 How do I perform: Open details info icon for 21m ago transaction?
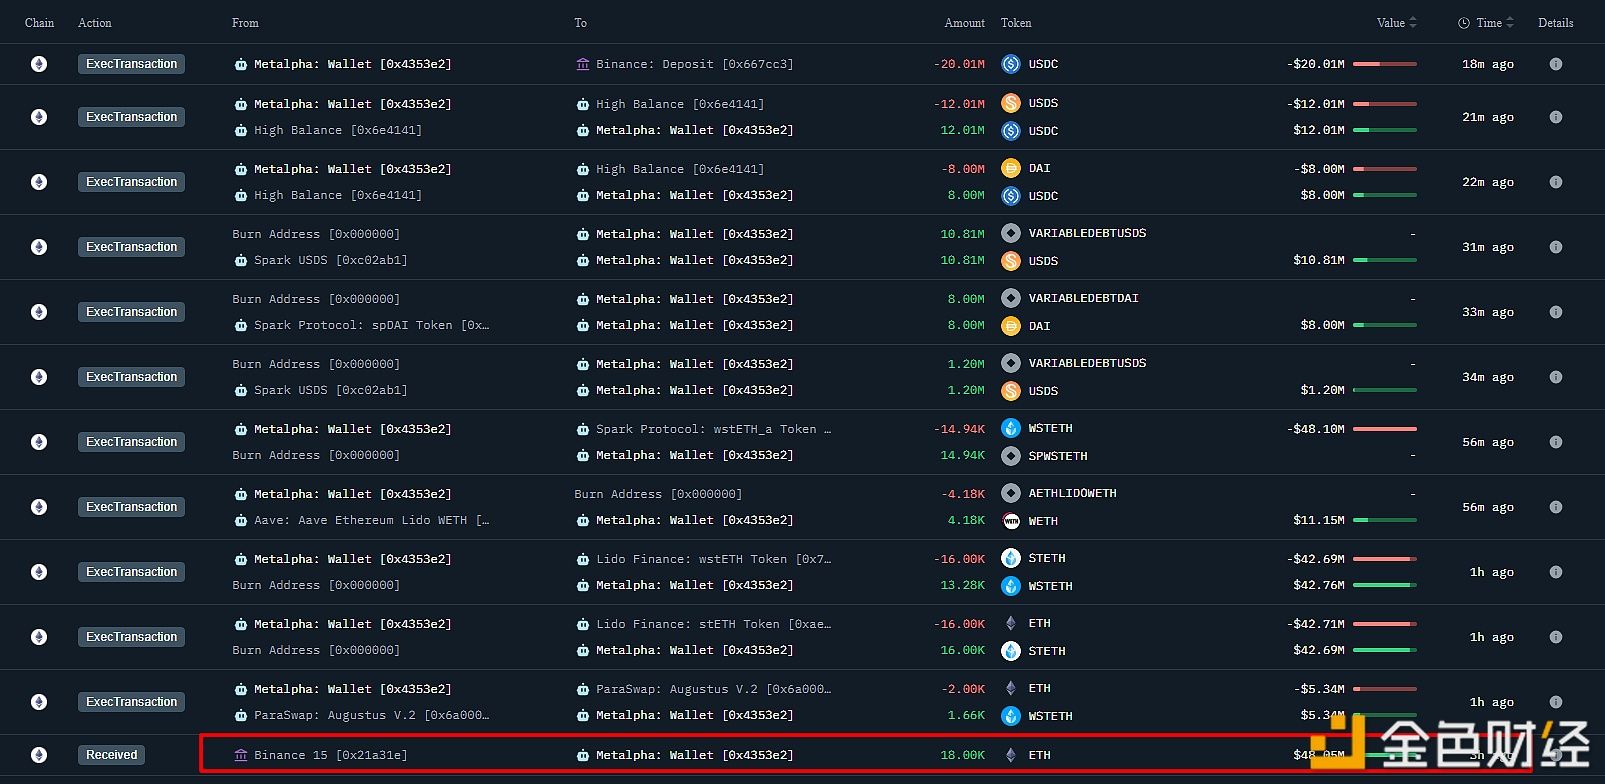pos(1555,117)
